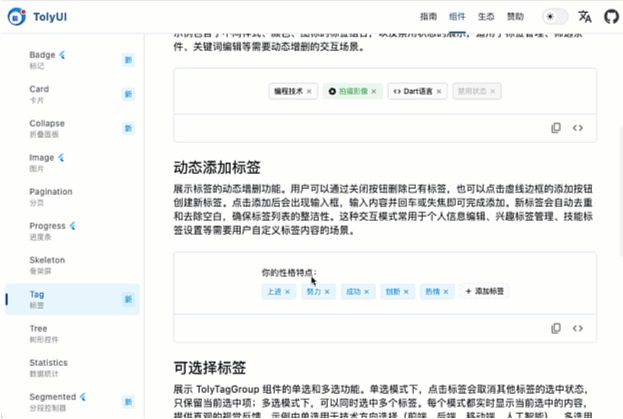623x419 pixels.
Task: Open the language translation icon
Action: 584,17
